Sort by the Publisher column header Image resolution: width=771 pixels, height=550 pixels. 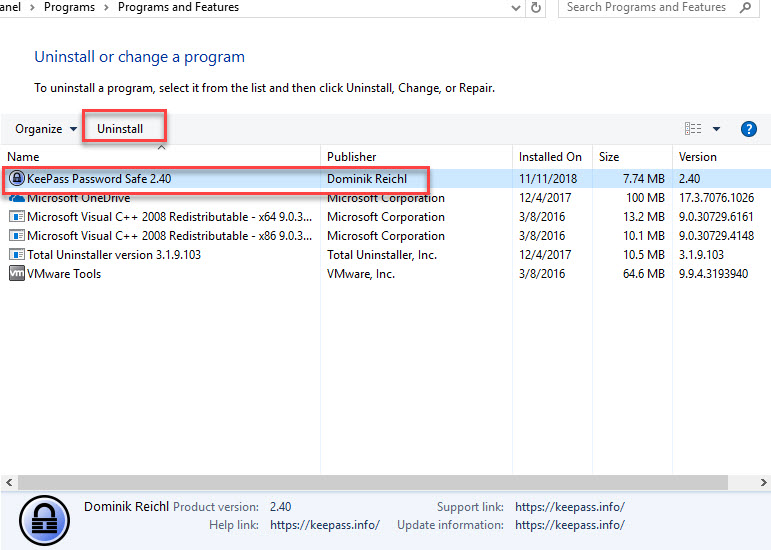tap(416, 157)
